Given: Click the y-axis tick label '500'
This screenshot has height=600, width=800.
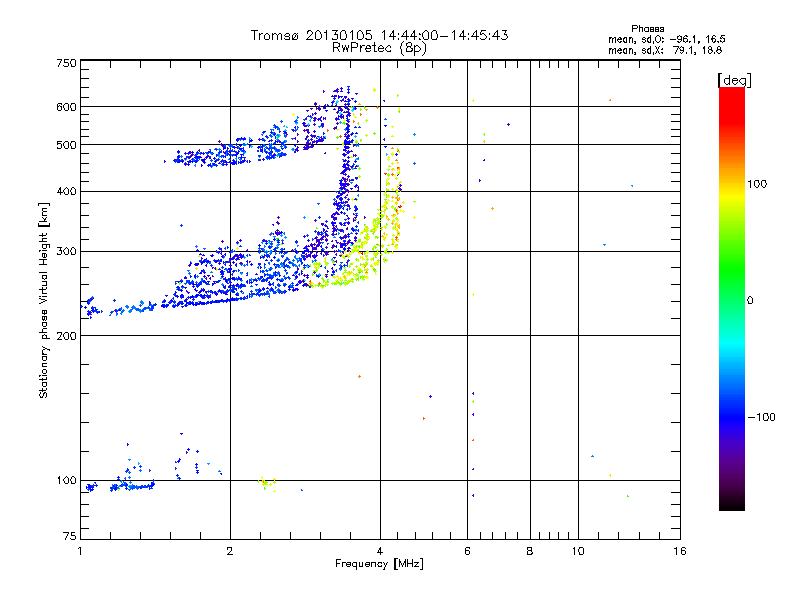Looking at the screenshot, I should coord(66,145).
